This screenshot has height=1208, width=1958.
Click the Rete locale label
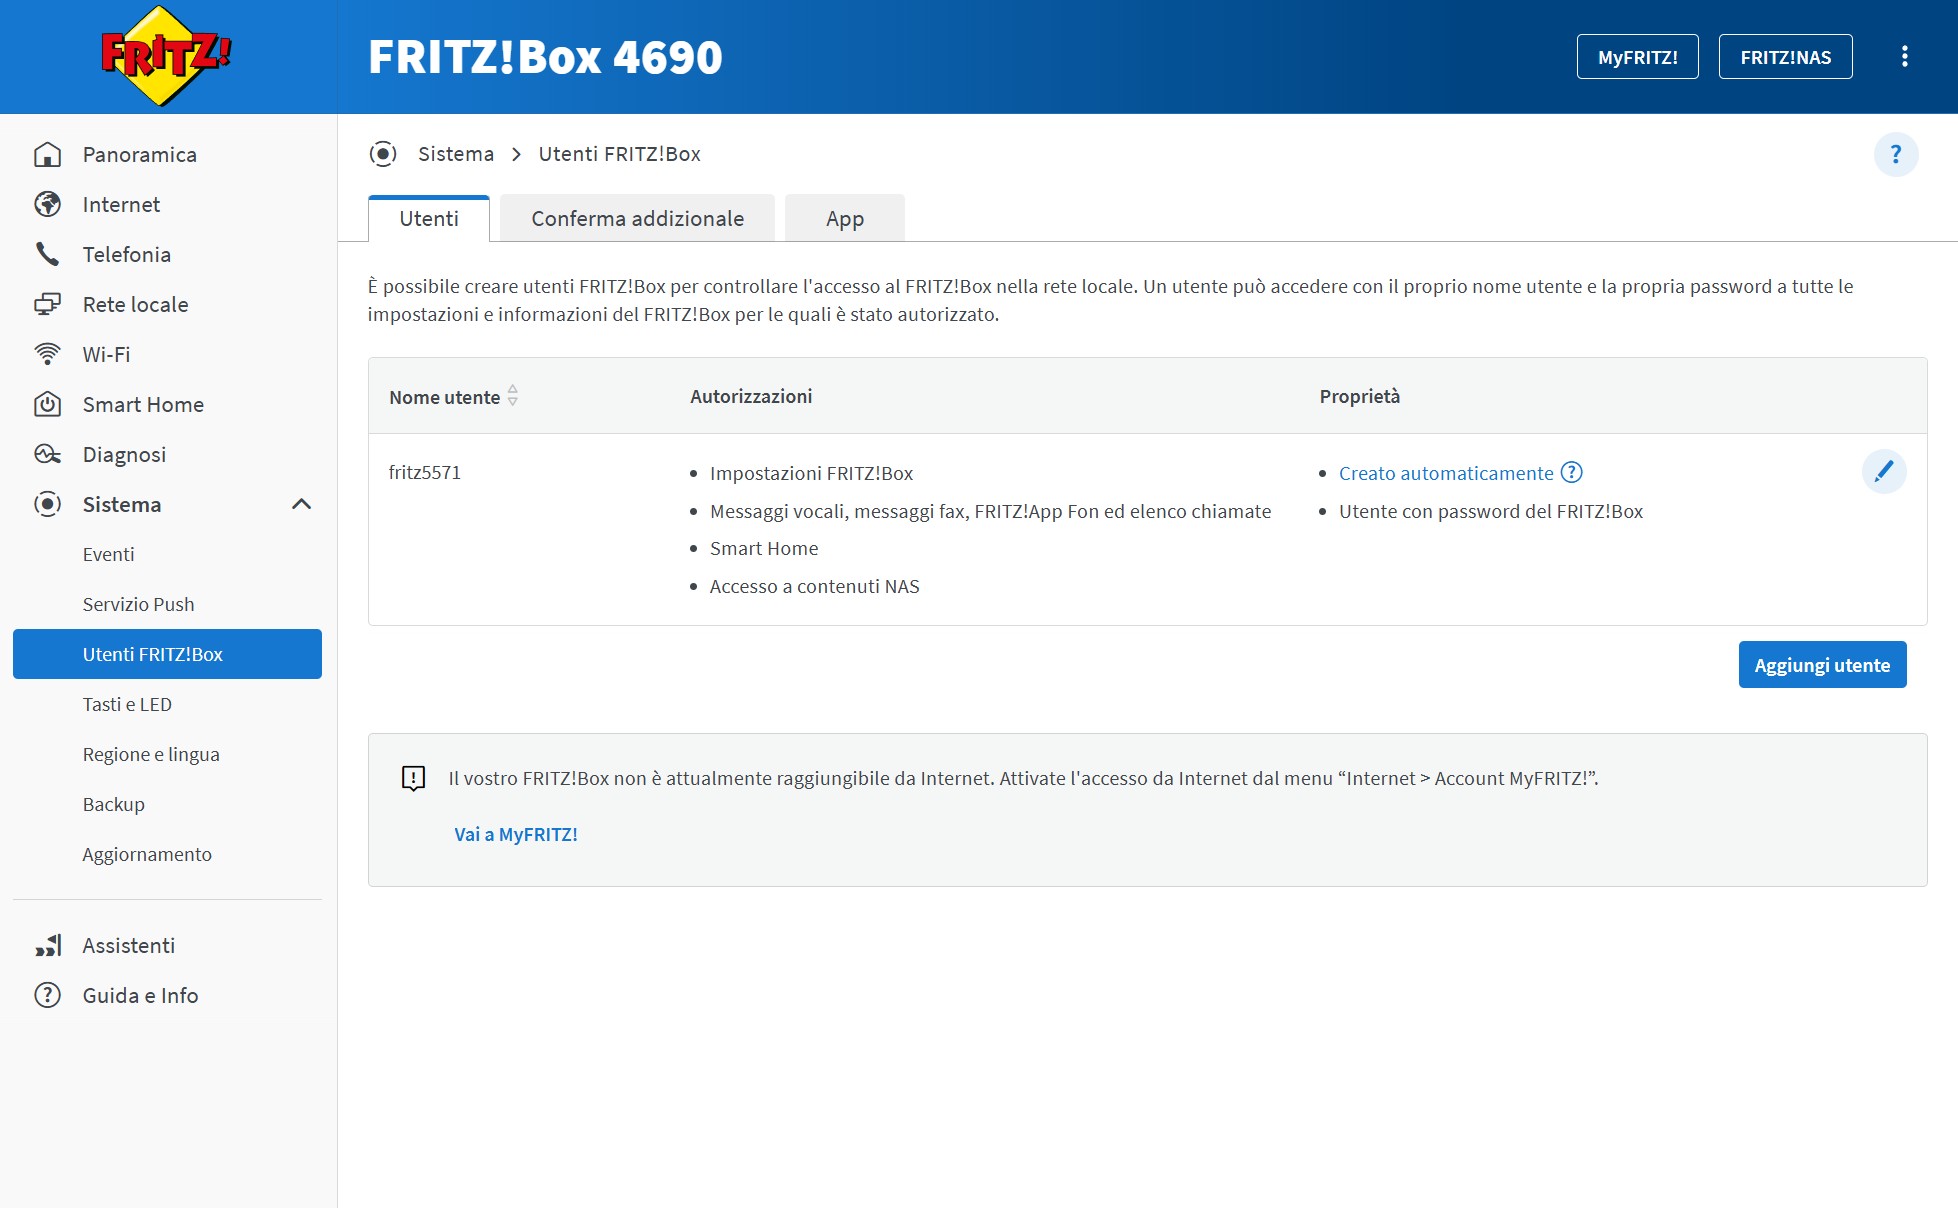[x=135, y=304]
